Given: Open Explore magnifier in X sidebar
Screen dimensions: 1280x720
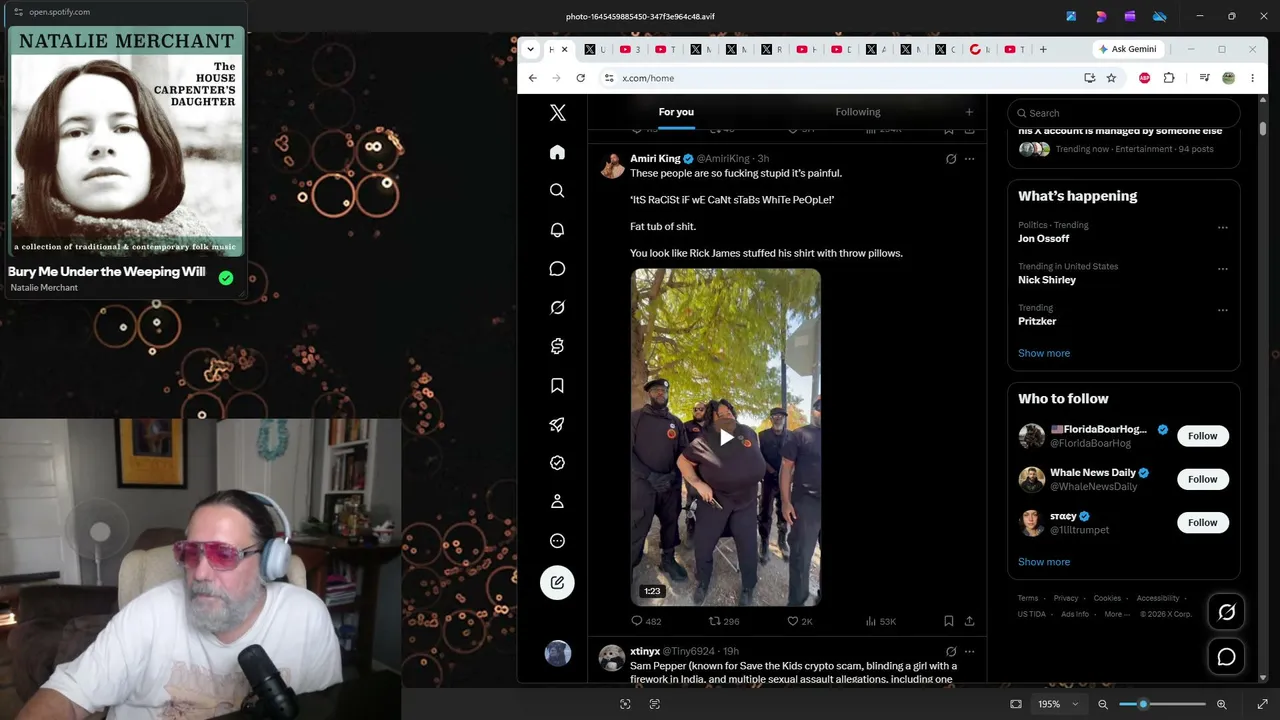Looking at the screenshot, I should coord(558,191).
